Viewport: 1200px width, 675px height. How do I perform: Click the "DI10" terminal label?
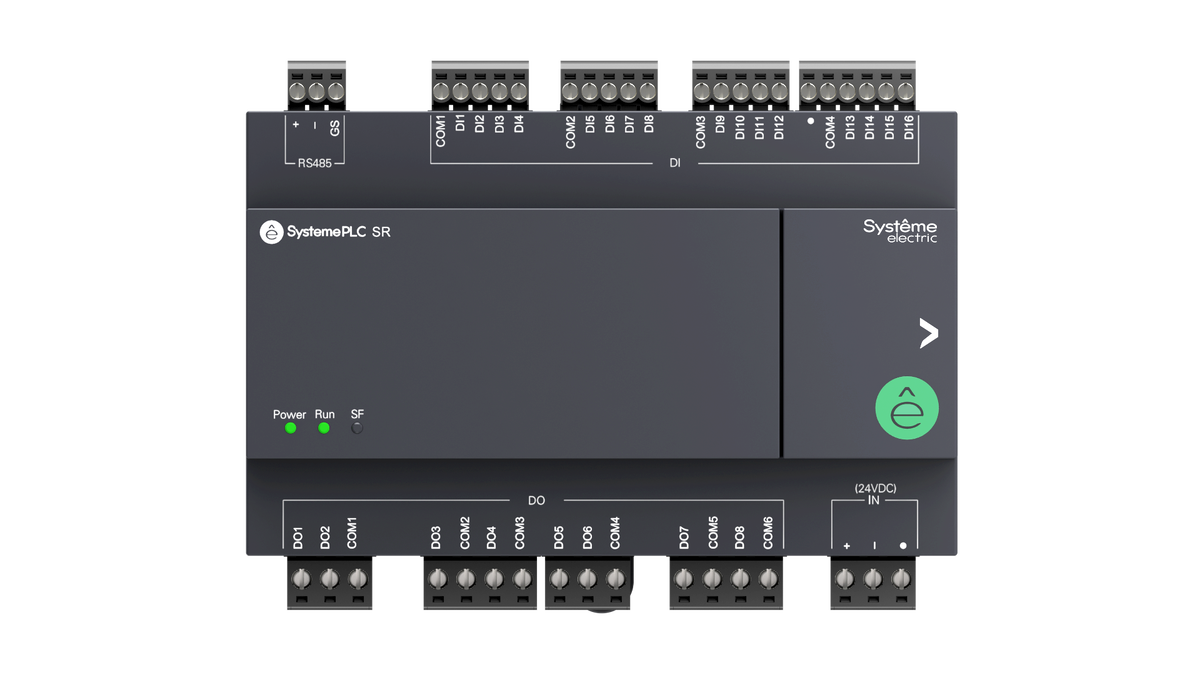pos(740,127)
